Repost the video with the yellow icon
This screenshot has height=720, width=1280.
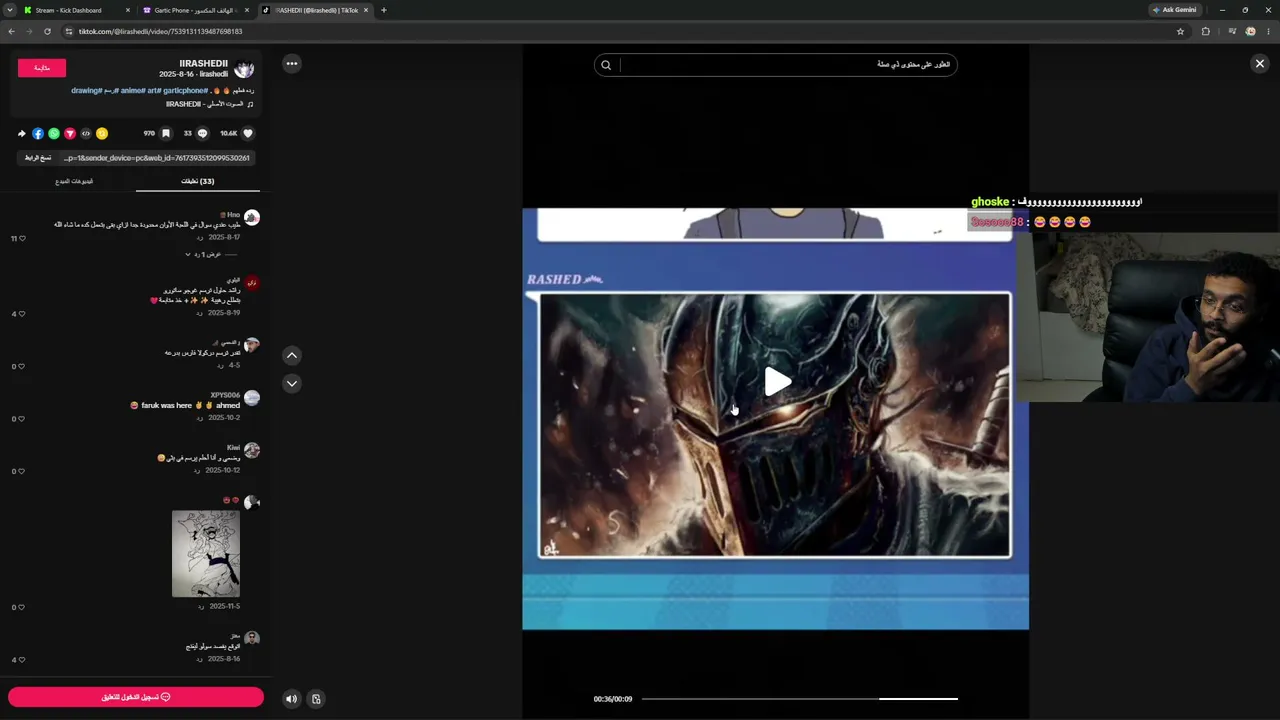click(x=102, y=133)
